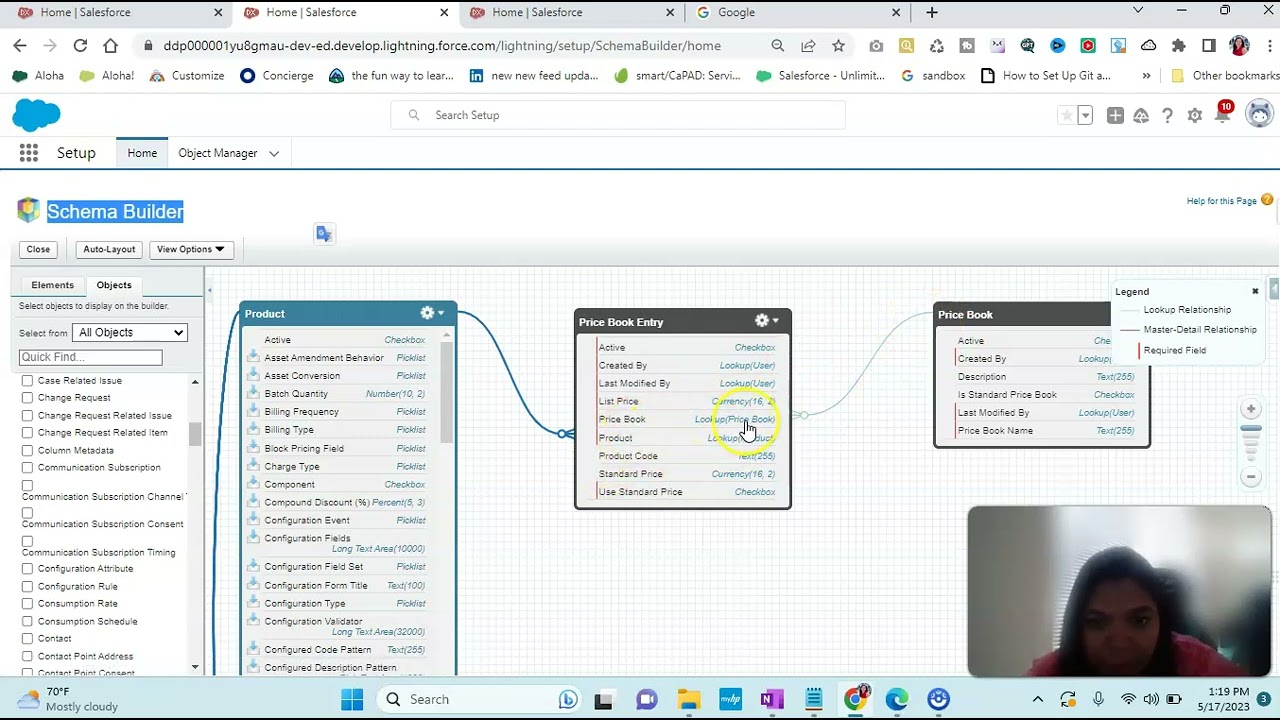Click the Quick Find input field
The image size is (1280, 720).
[x=90, y=357]
